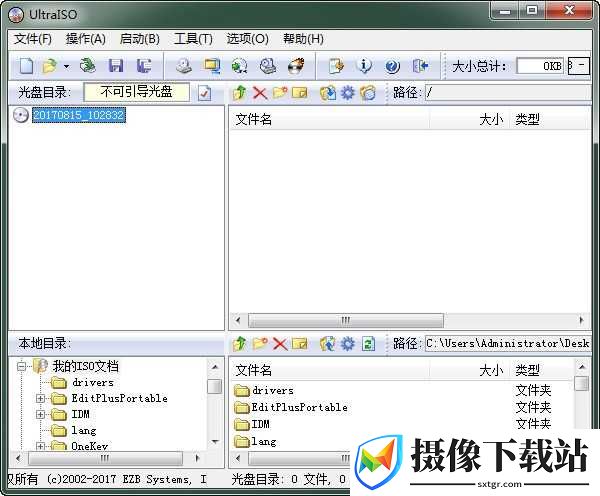Click Up folder icon in local toolbar
The image size is (600, 496).
coord(240,343)
